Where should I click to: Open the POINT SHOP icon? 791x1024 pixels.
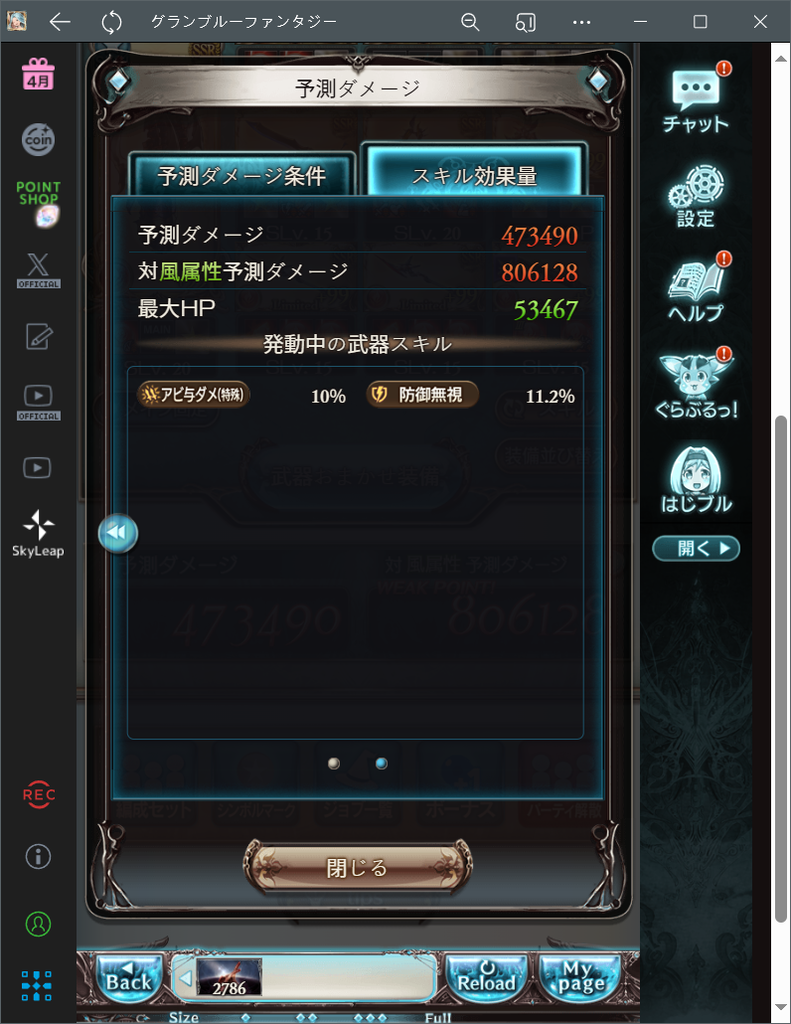[38, 203]
